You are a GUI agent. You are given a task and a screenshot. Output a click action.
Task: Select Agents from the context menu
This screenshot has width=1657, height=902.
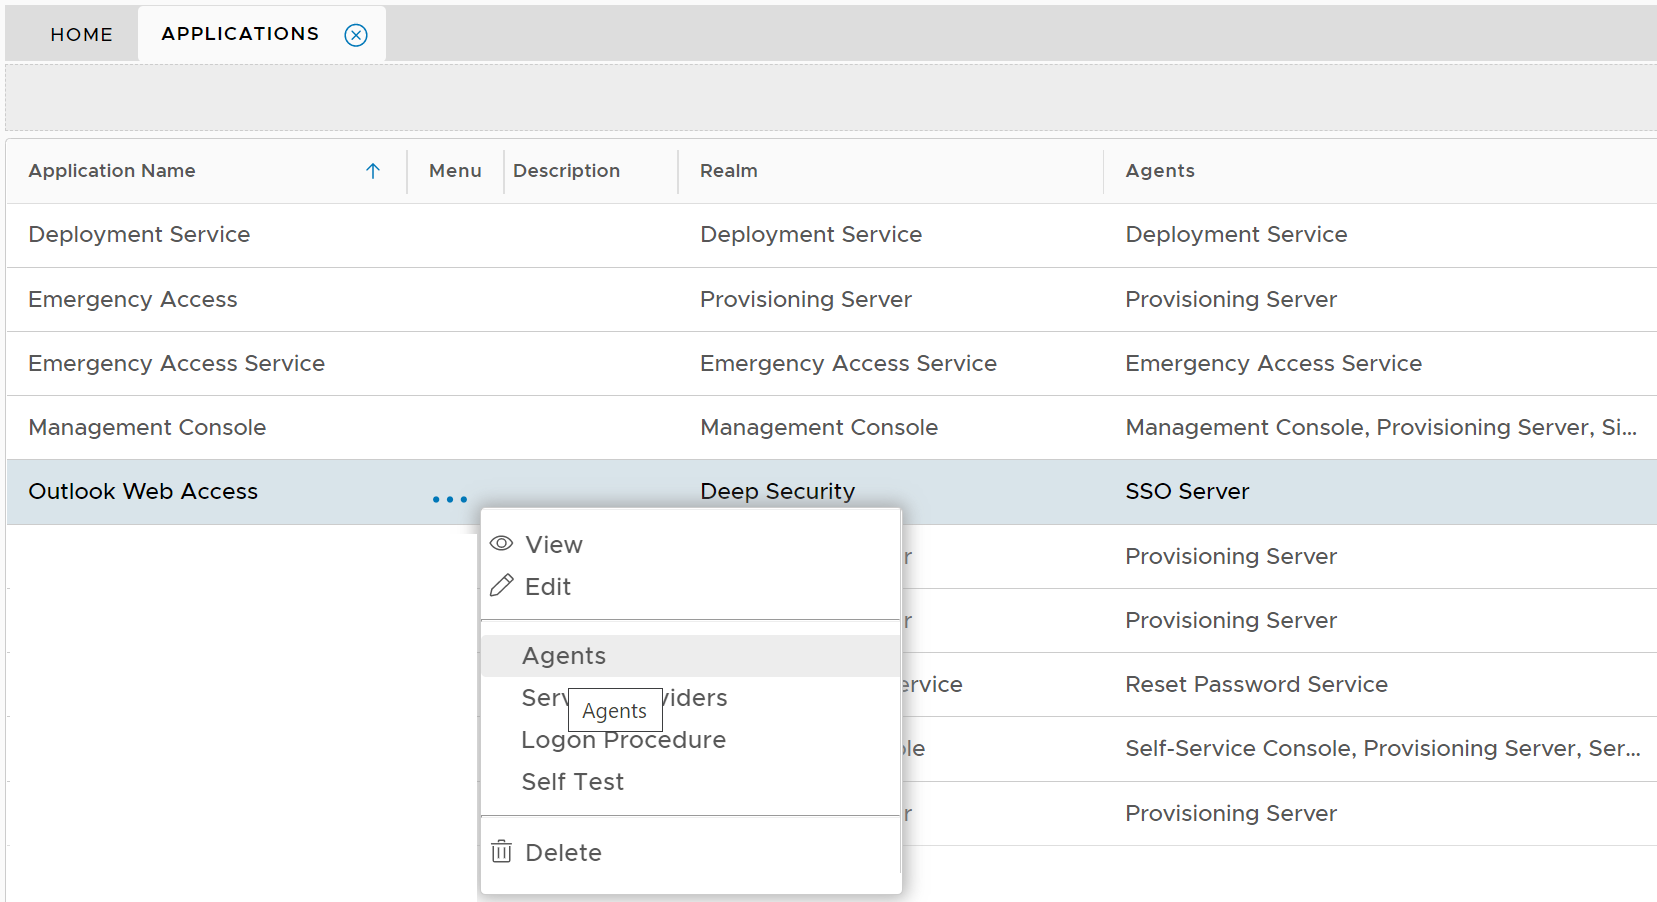click(563, 655)
